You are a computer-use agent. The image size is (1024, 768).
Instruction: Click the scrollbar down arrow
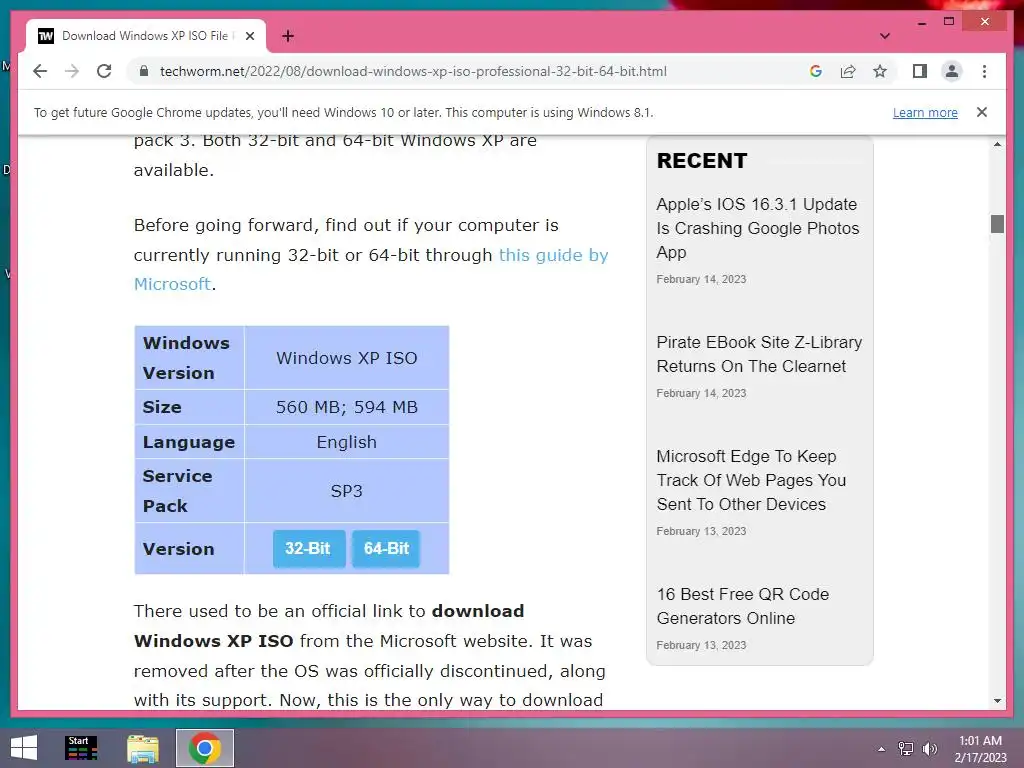point(997,701)
